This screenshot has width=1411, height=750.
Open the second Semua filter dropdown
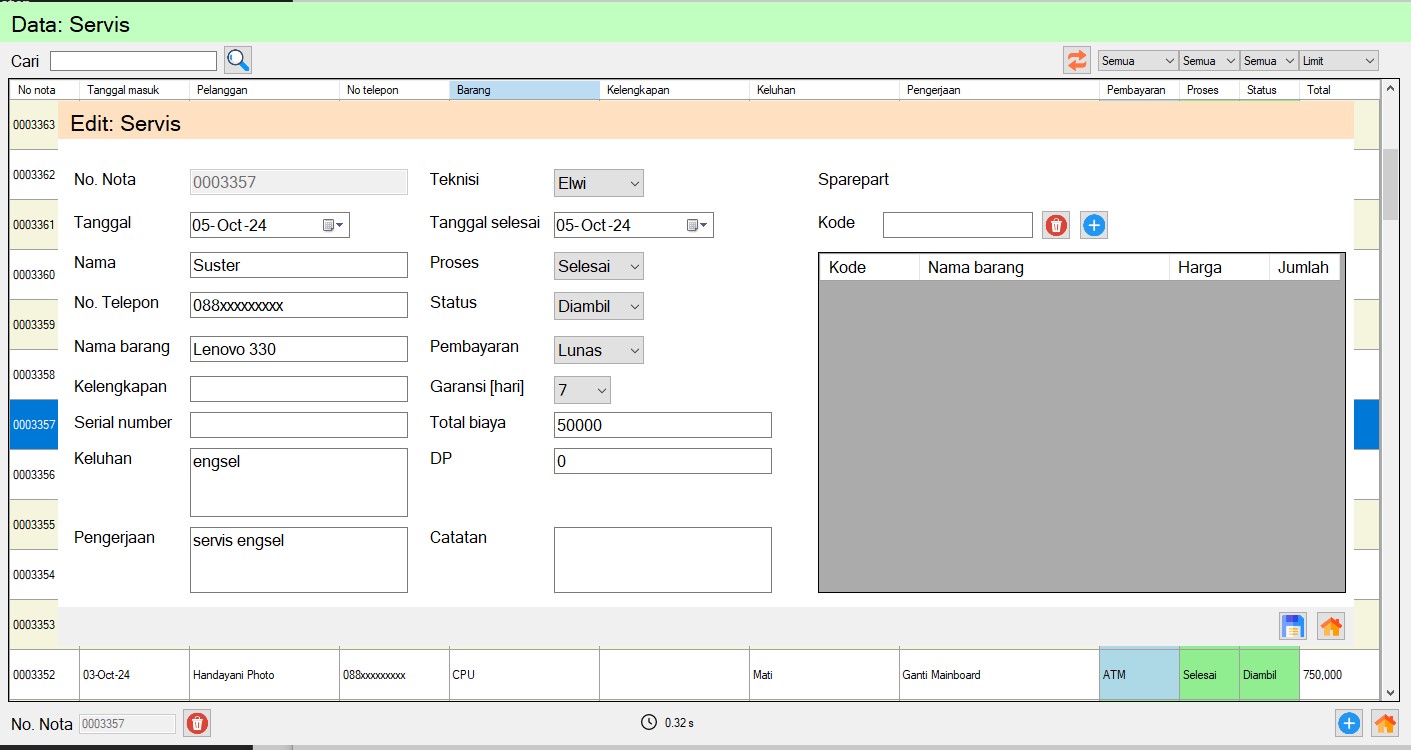tap(1209, 61)
